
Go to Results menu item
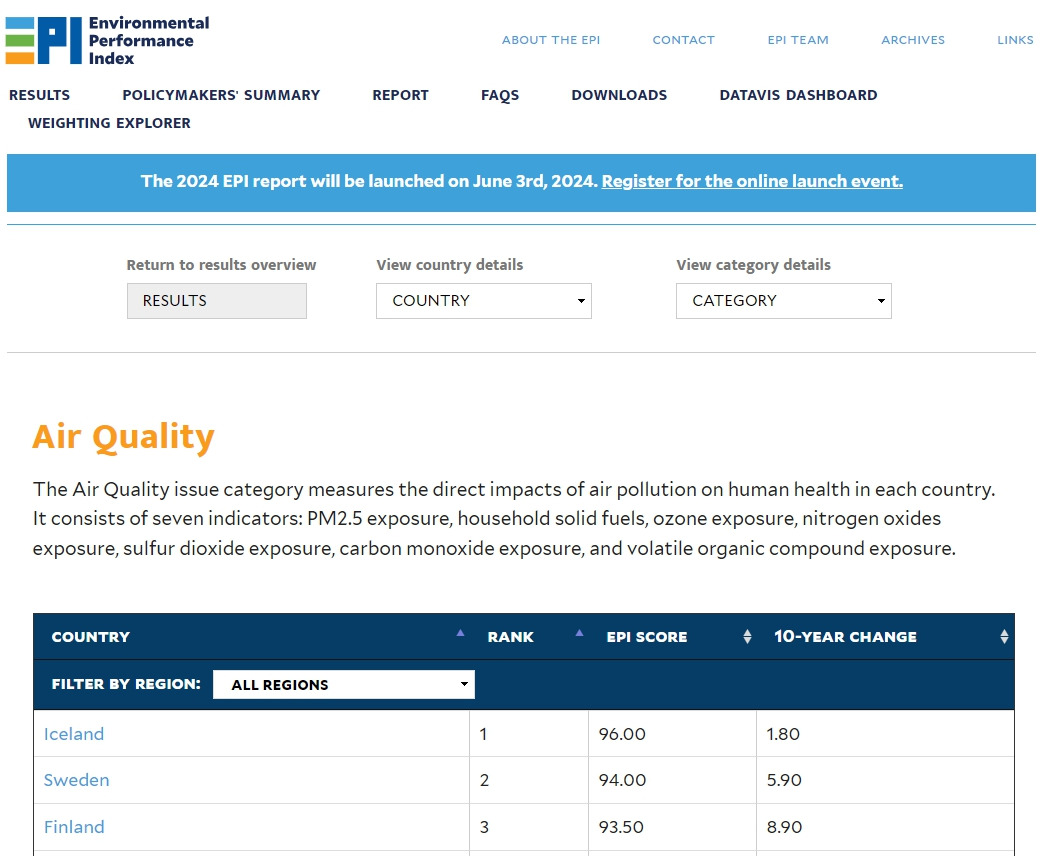pos(40,95)
